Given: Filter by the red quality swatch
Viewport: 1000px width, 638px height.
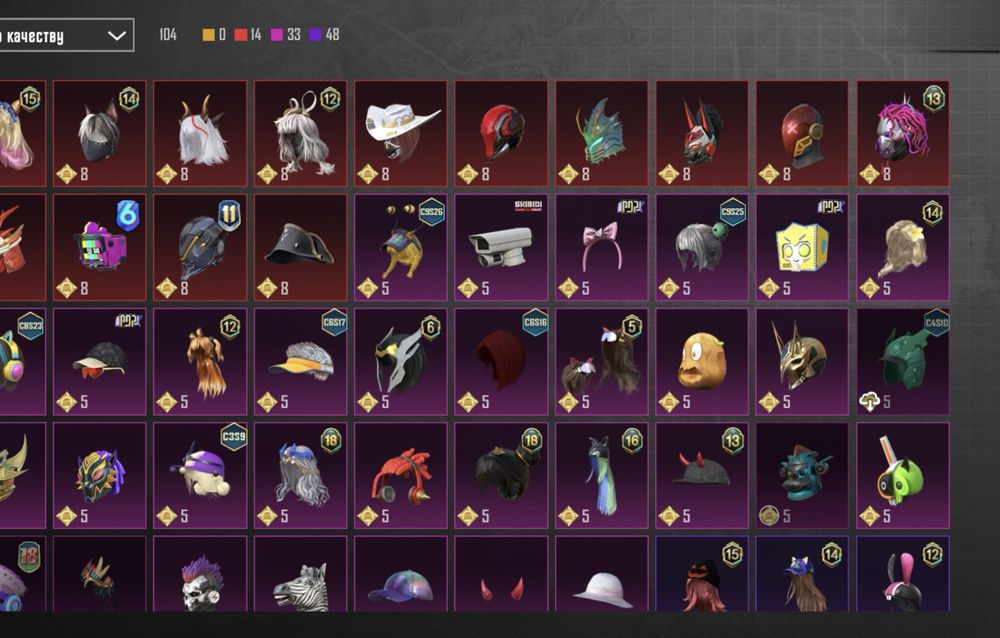Looking at the screenshot, I should (x=240, y=35).
